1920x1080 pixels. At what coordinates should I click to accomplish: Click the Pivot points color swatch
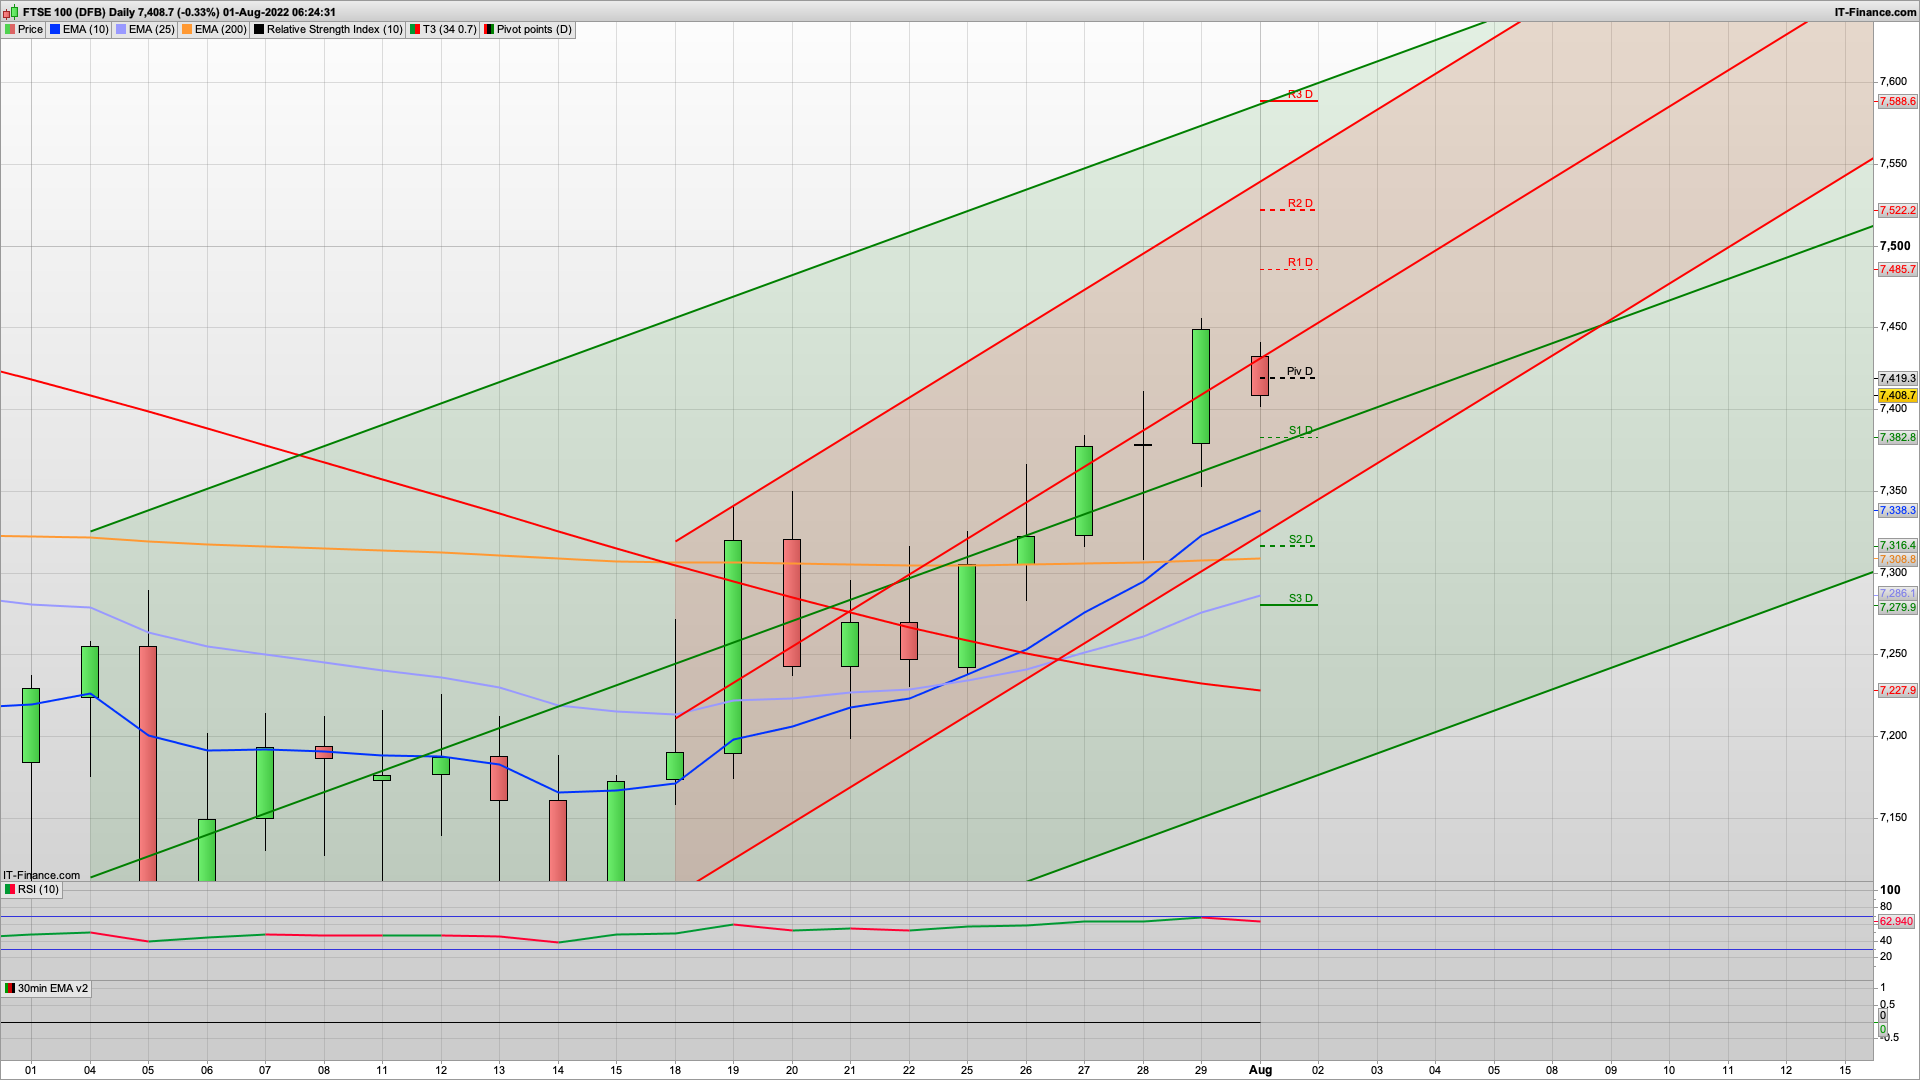point(489,29)
